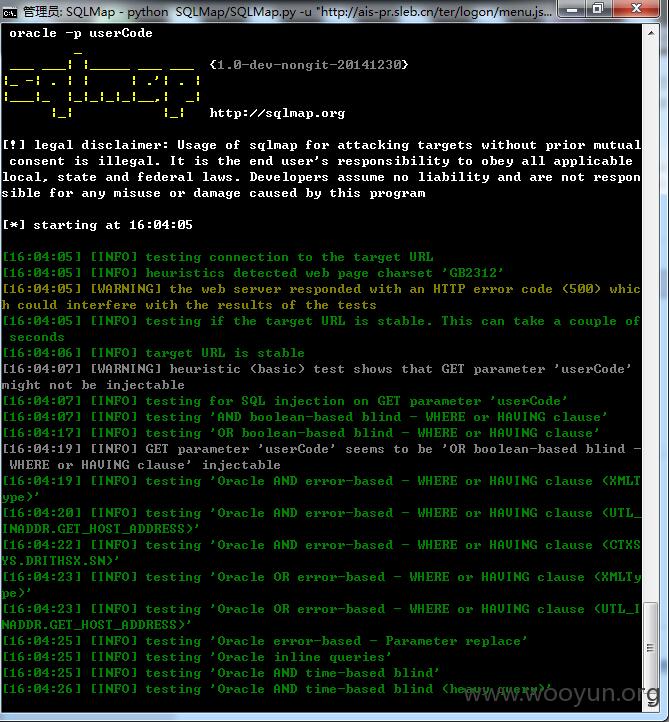Open the cmd window system menu icon
Screen dimensions: 669x722
click(9, 12)
